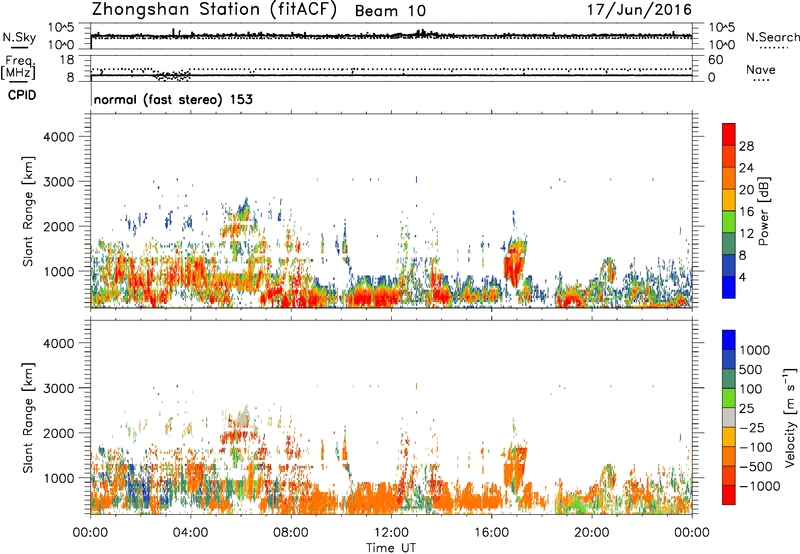Click the blue top segment of Velocity colorbar
Screen dimensions: 800x554
[x=729, y=340]
